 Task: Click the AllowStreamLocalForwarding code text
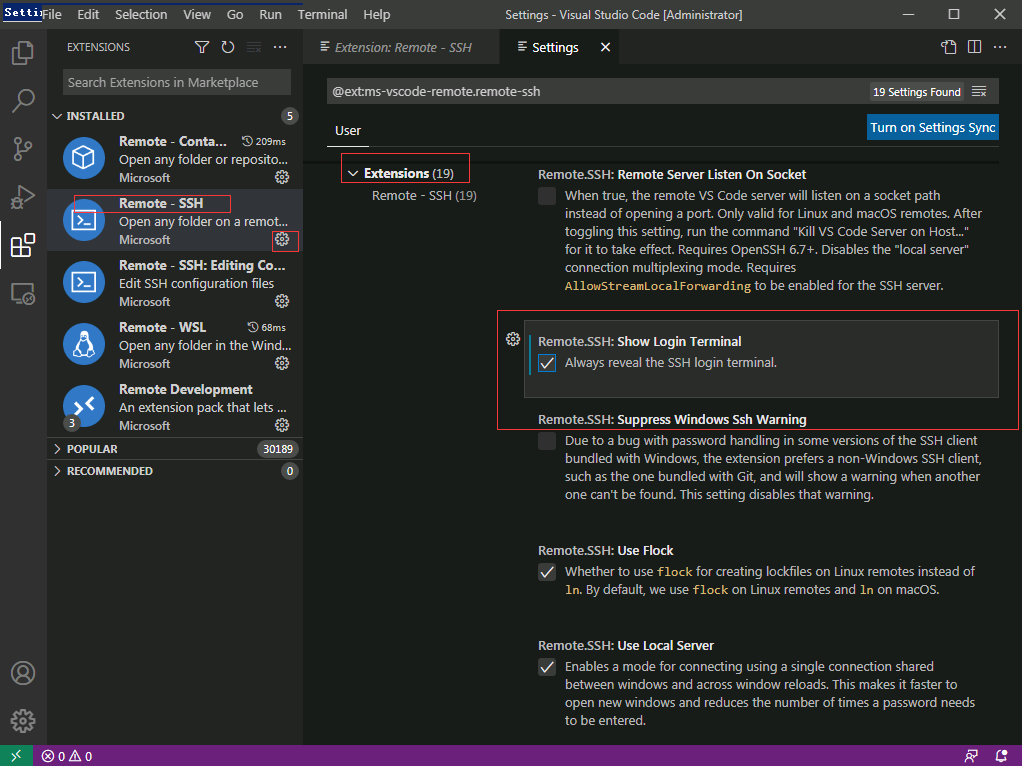(658, 286)
